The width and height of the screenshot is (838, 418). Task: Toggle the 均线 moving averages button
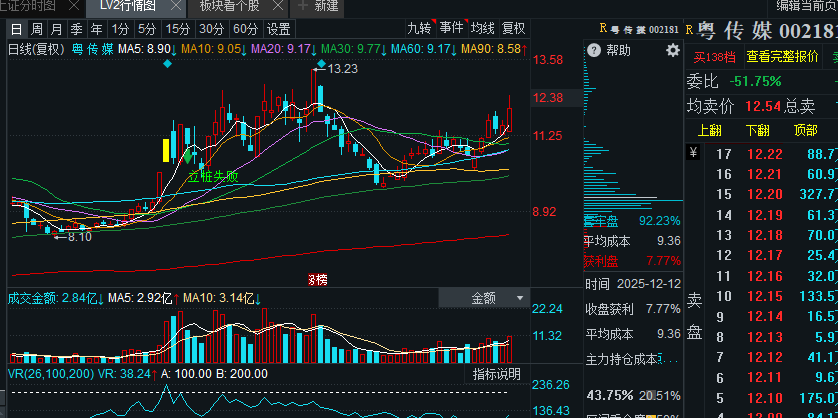pos(483,28)
